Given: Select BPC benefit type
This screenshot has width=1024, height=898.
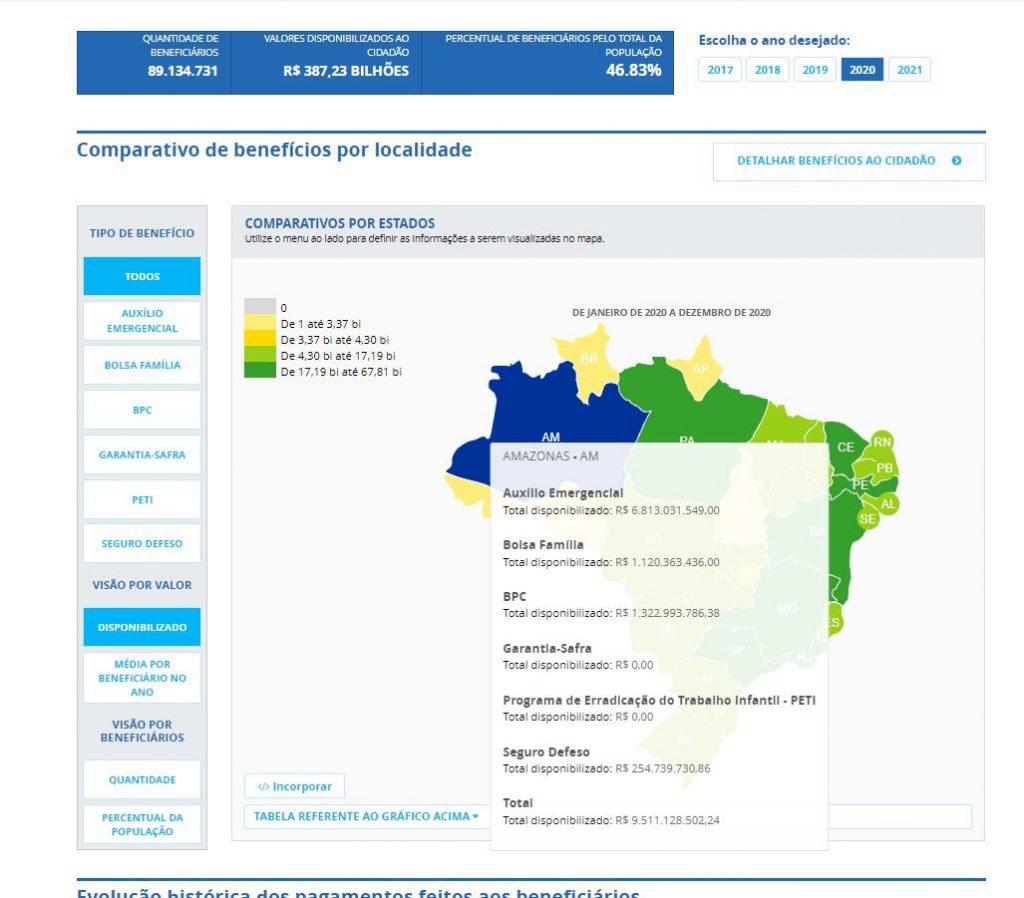Looking at the screenshot, I should pos(142,410).
